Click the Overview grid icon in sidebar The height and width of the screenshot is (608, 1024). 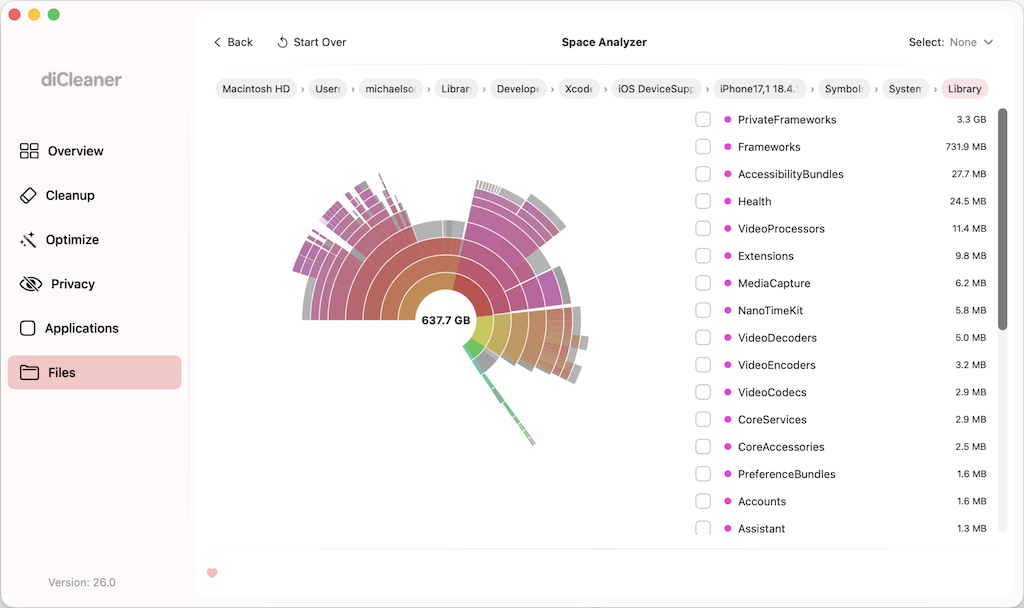[29, 151]
